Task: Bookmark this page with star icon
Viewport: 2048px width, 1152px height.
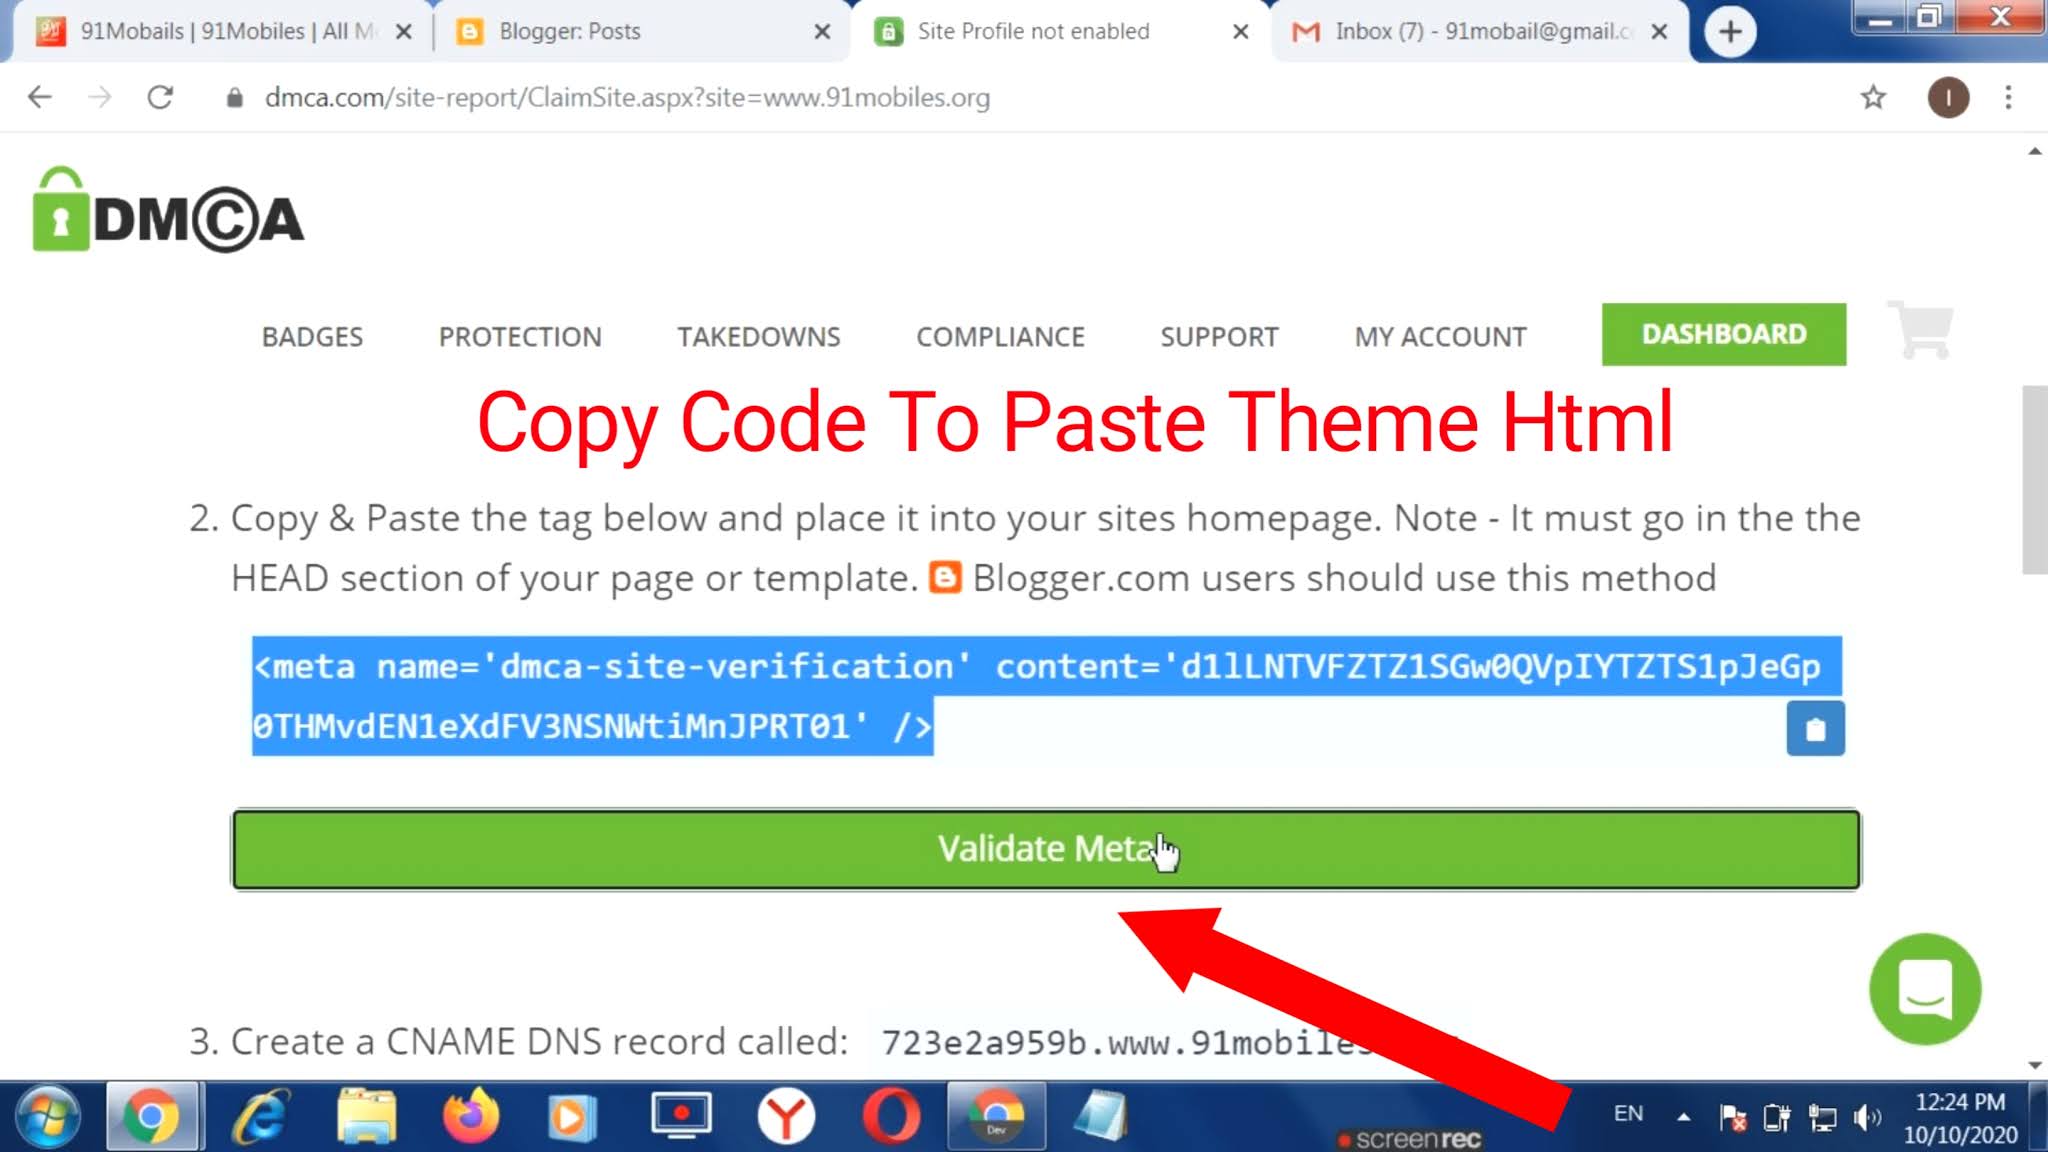Action: point(1873,97)
